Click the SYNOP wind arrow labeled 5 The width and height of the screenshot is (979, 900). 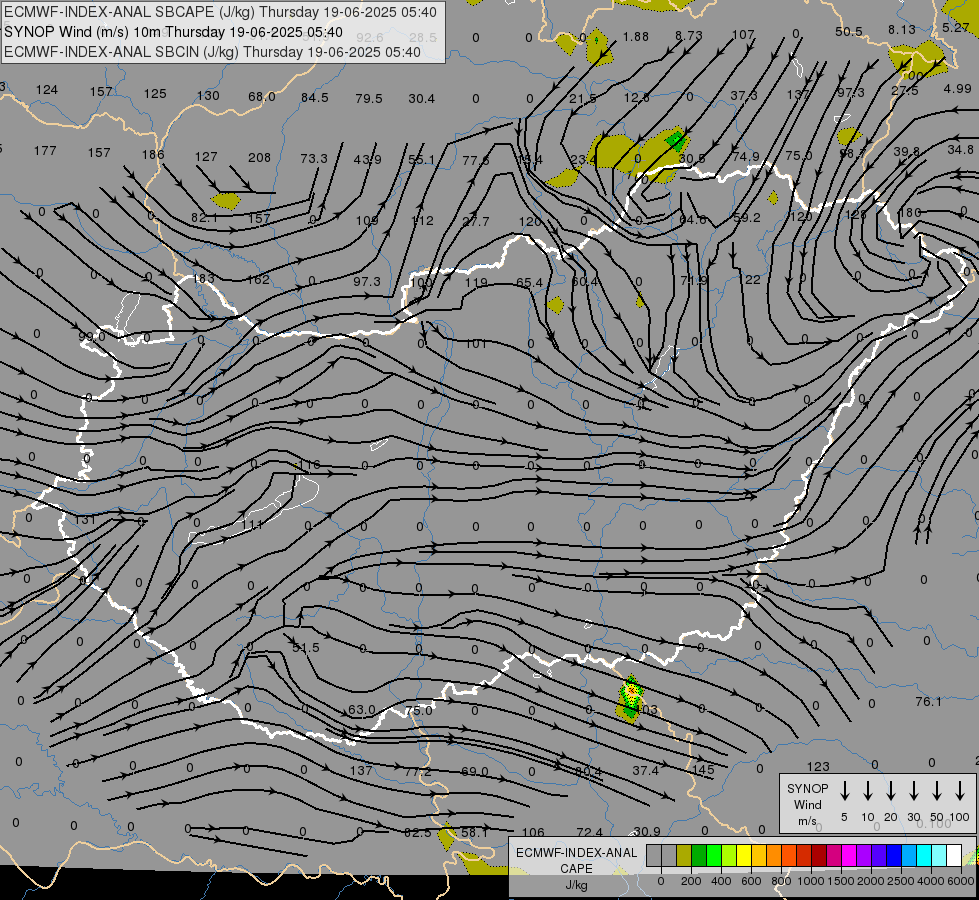[x=845, y=791]
